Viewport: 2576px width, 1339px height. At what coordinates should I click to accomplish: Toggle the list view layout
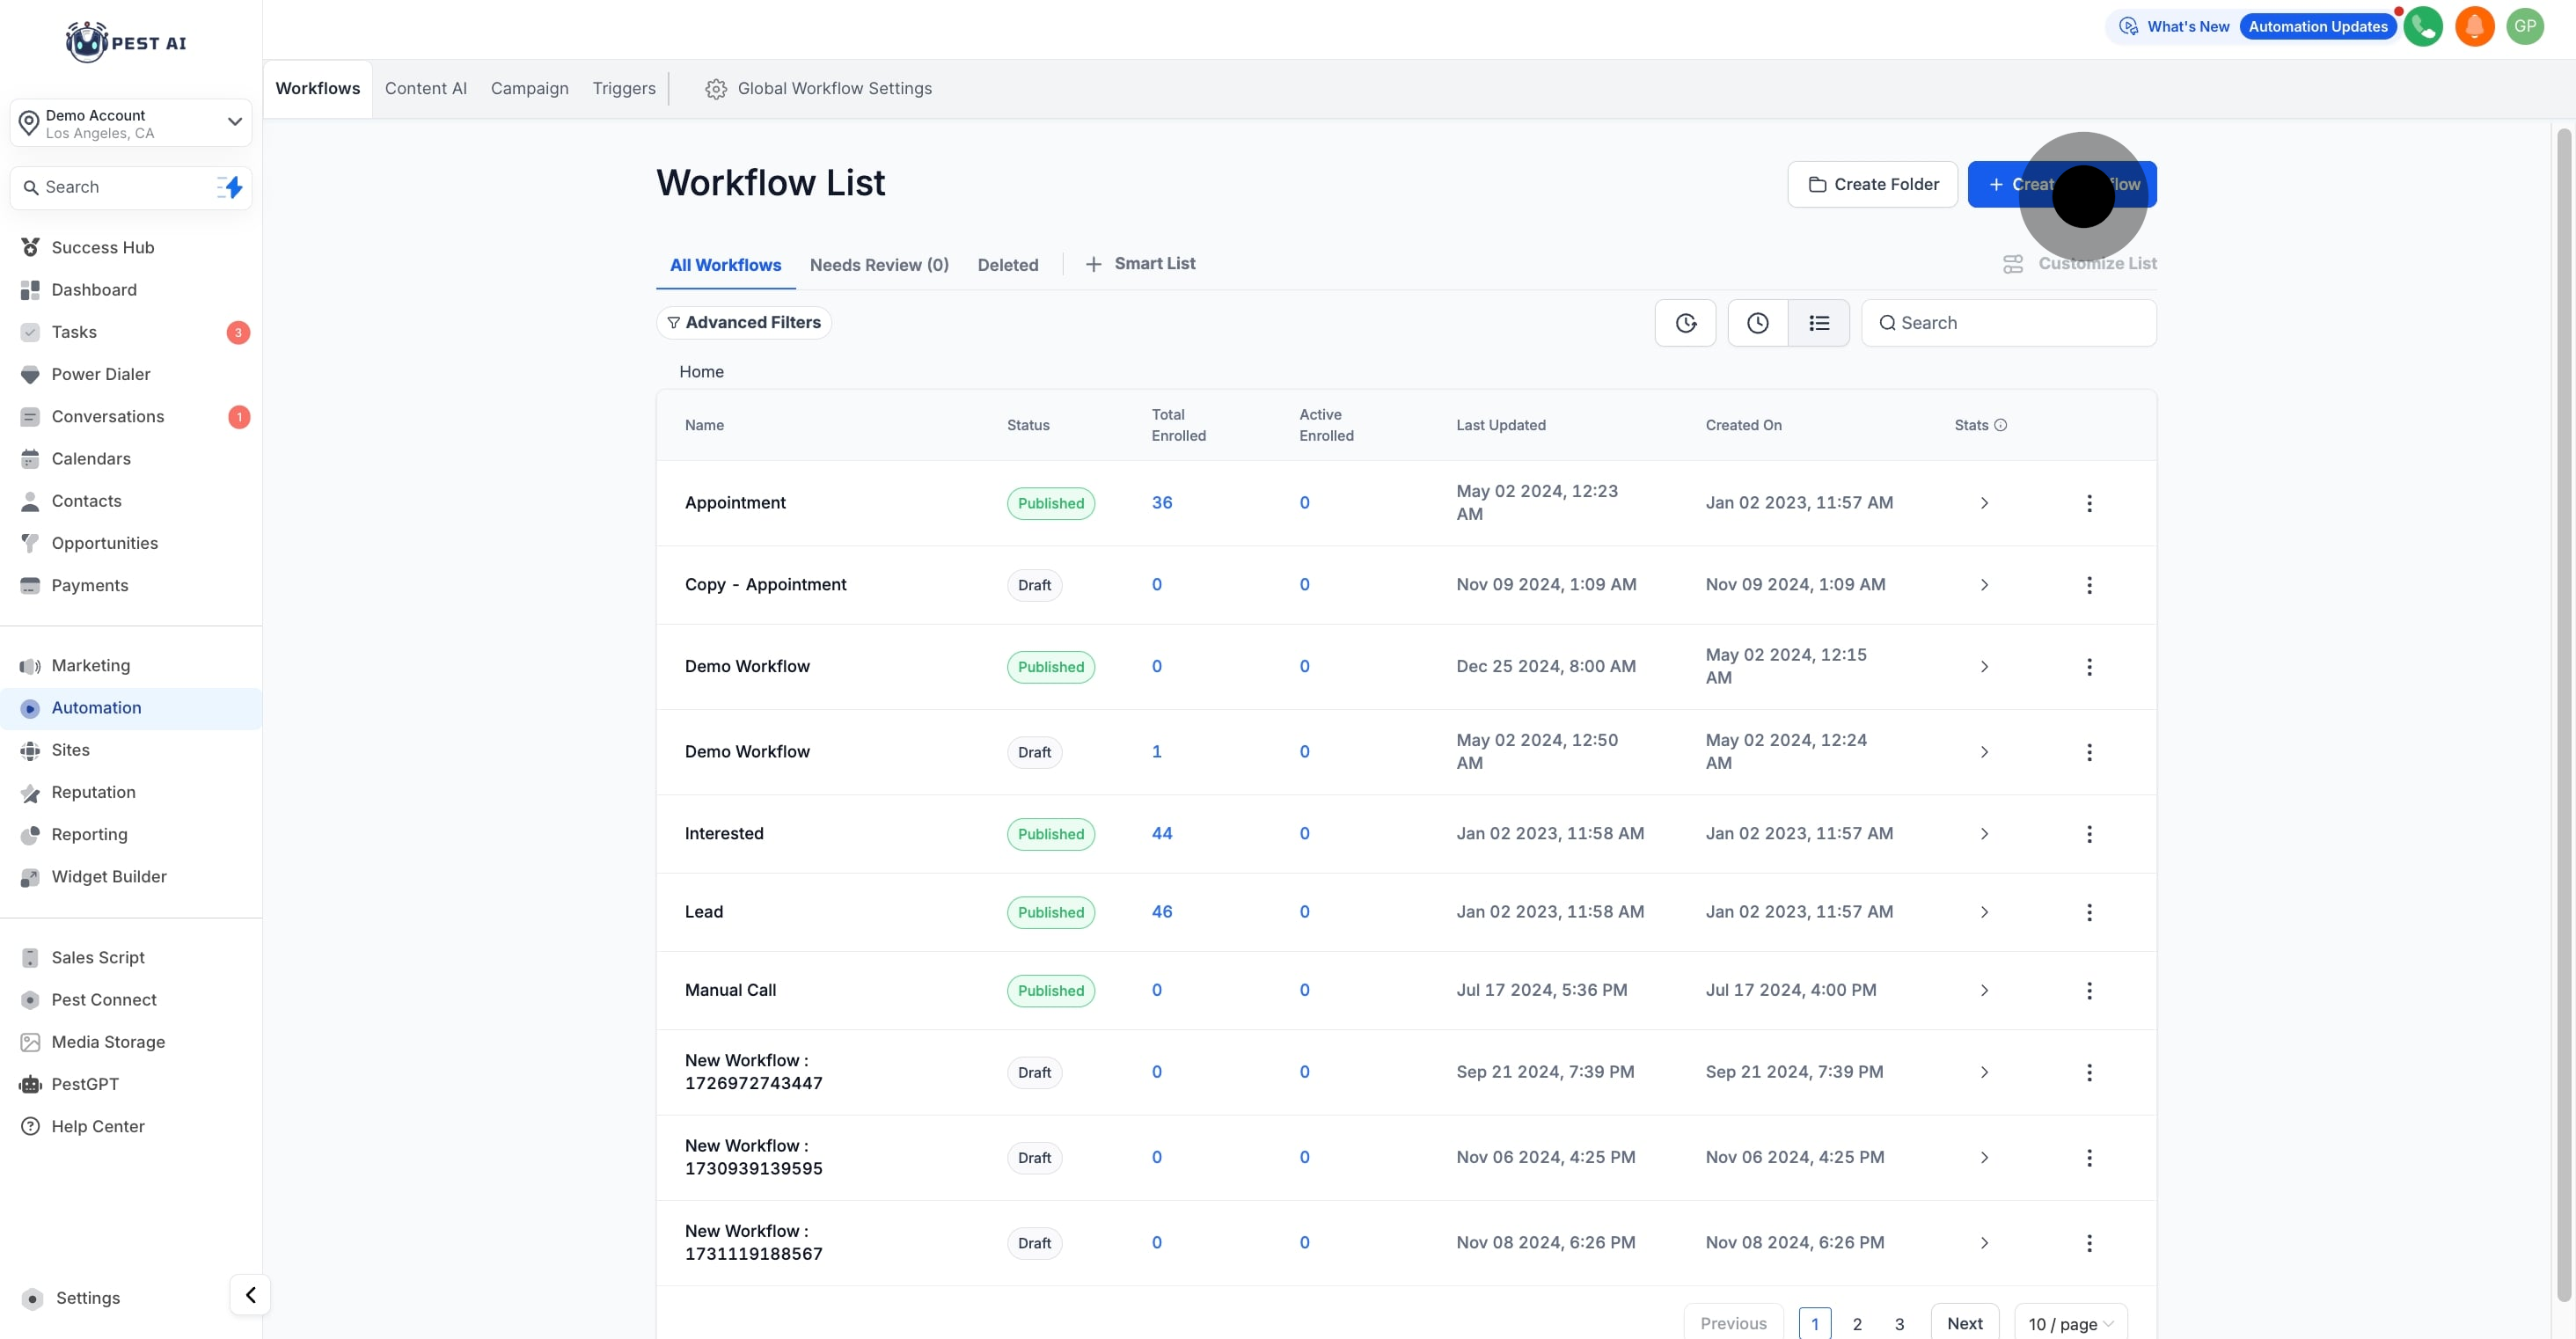click(x=1820, y=322)
